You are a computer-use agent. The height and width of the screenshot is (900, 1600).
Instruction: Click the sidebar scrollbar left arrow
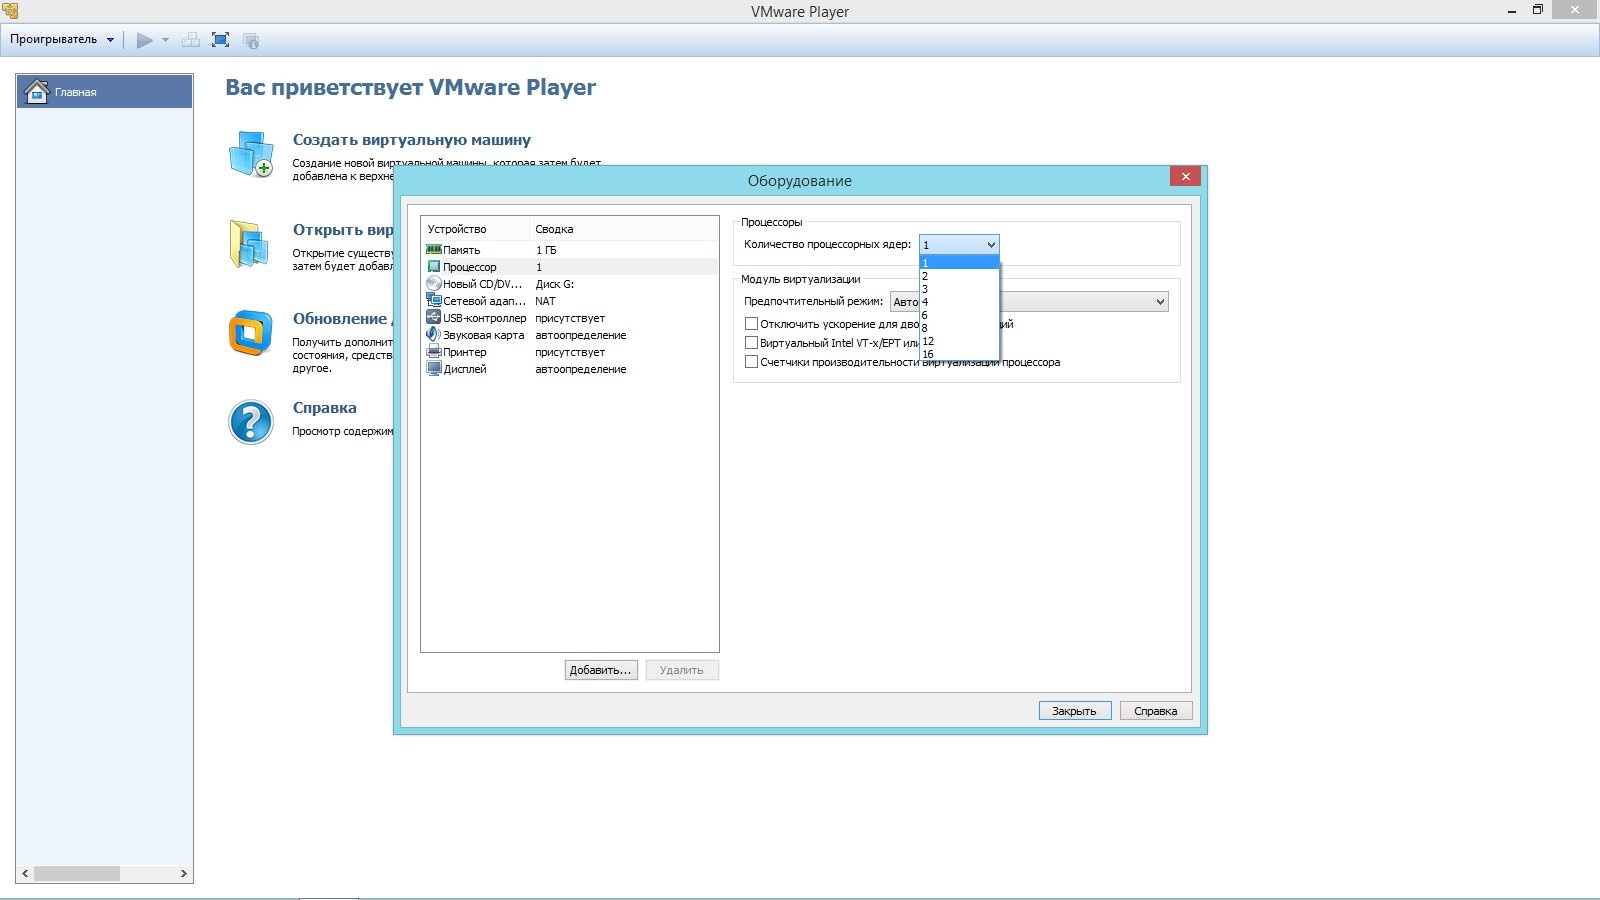point(25,874)
